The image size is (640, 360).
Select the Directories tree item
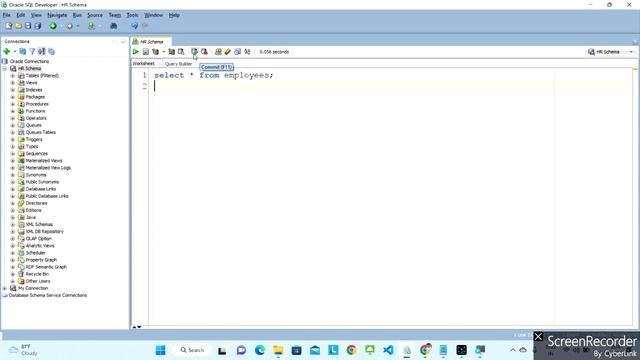(36, 203)
